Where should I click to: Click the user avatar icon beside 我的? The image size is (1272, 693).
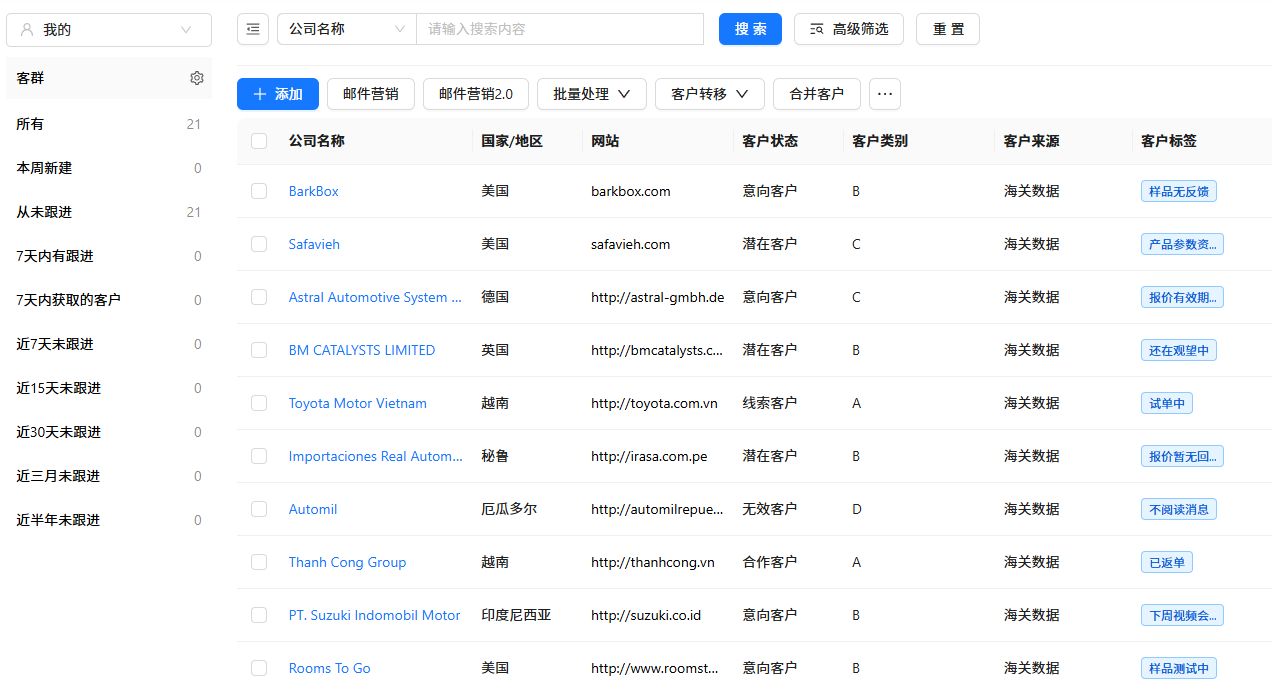[27, 30]
